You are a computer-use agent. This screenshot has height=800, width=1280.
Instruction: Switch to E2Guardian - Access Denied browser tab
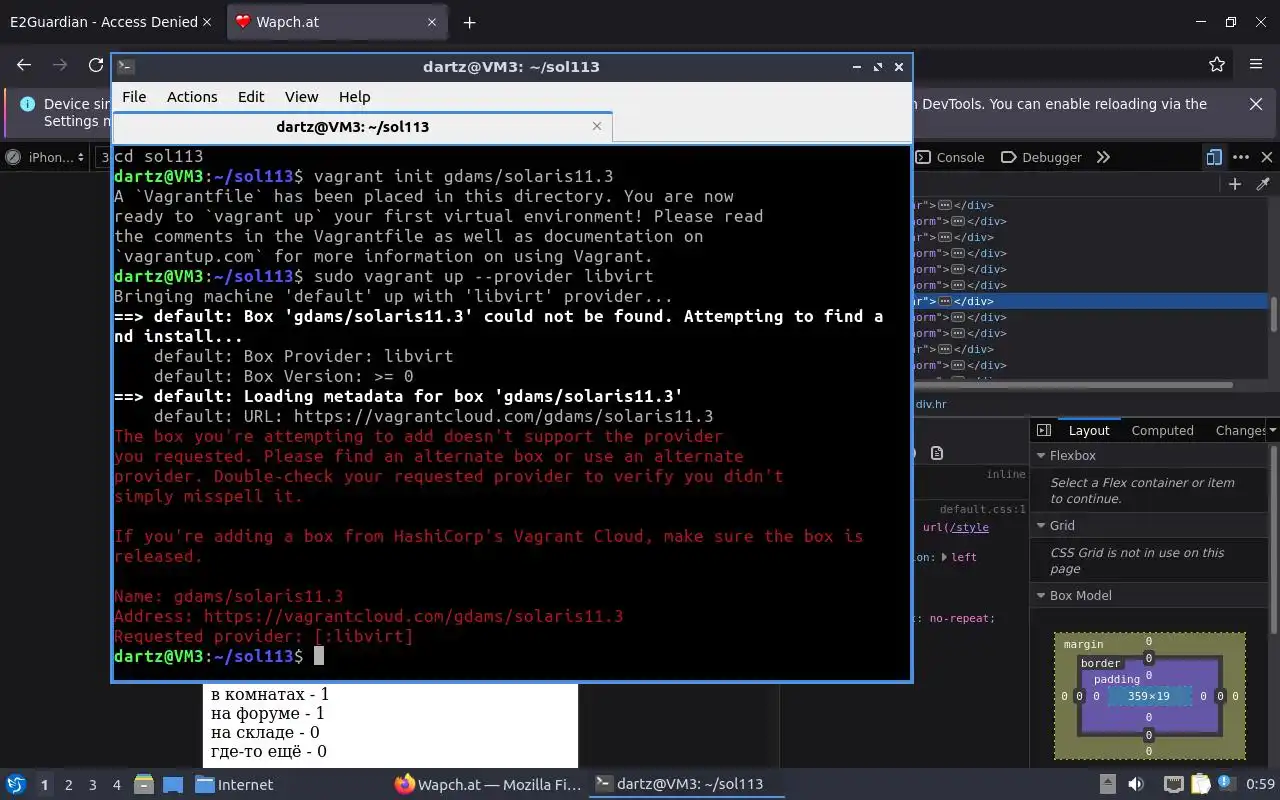tap(104, 22)
